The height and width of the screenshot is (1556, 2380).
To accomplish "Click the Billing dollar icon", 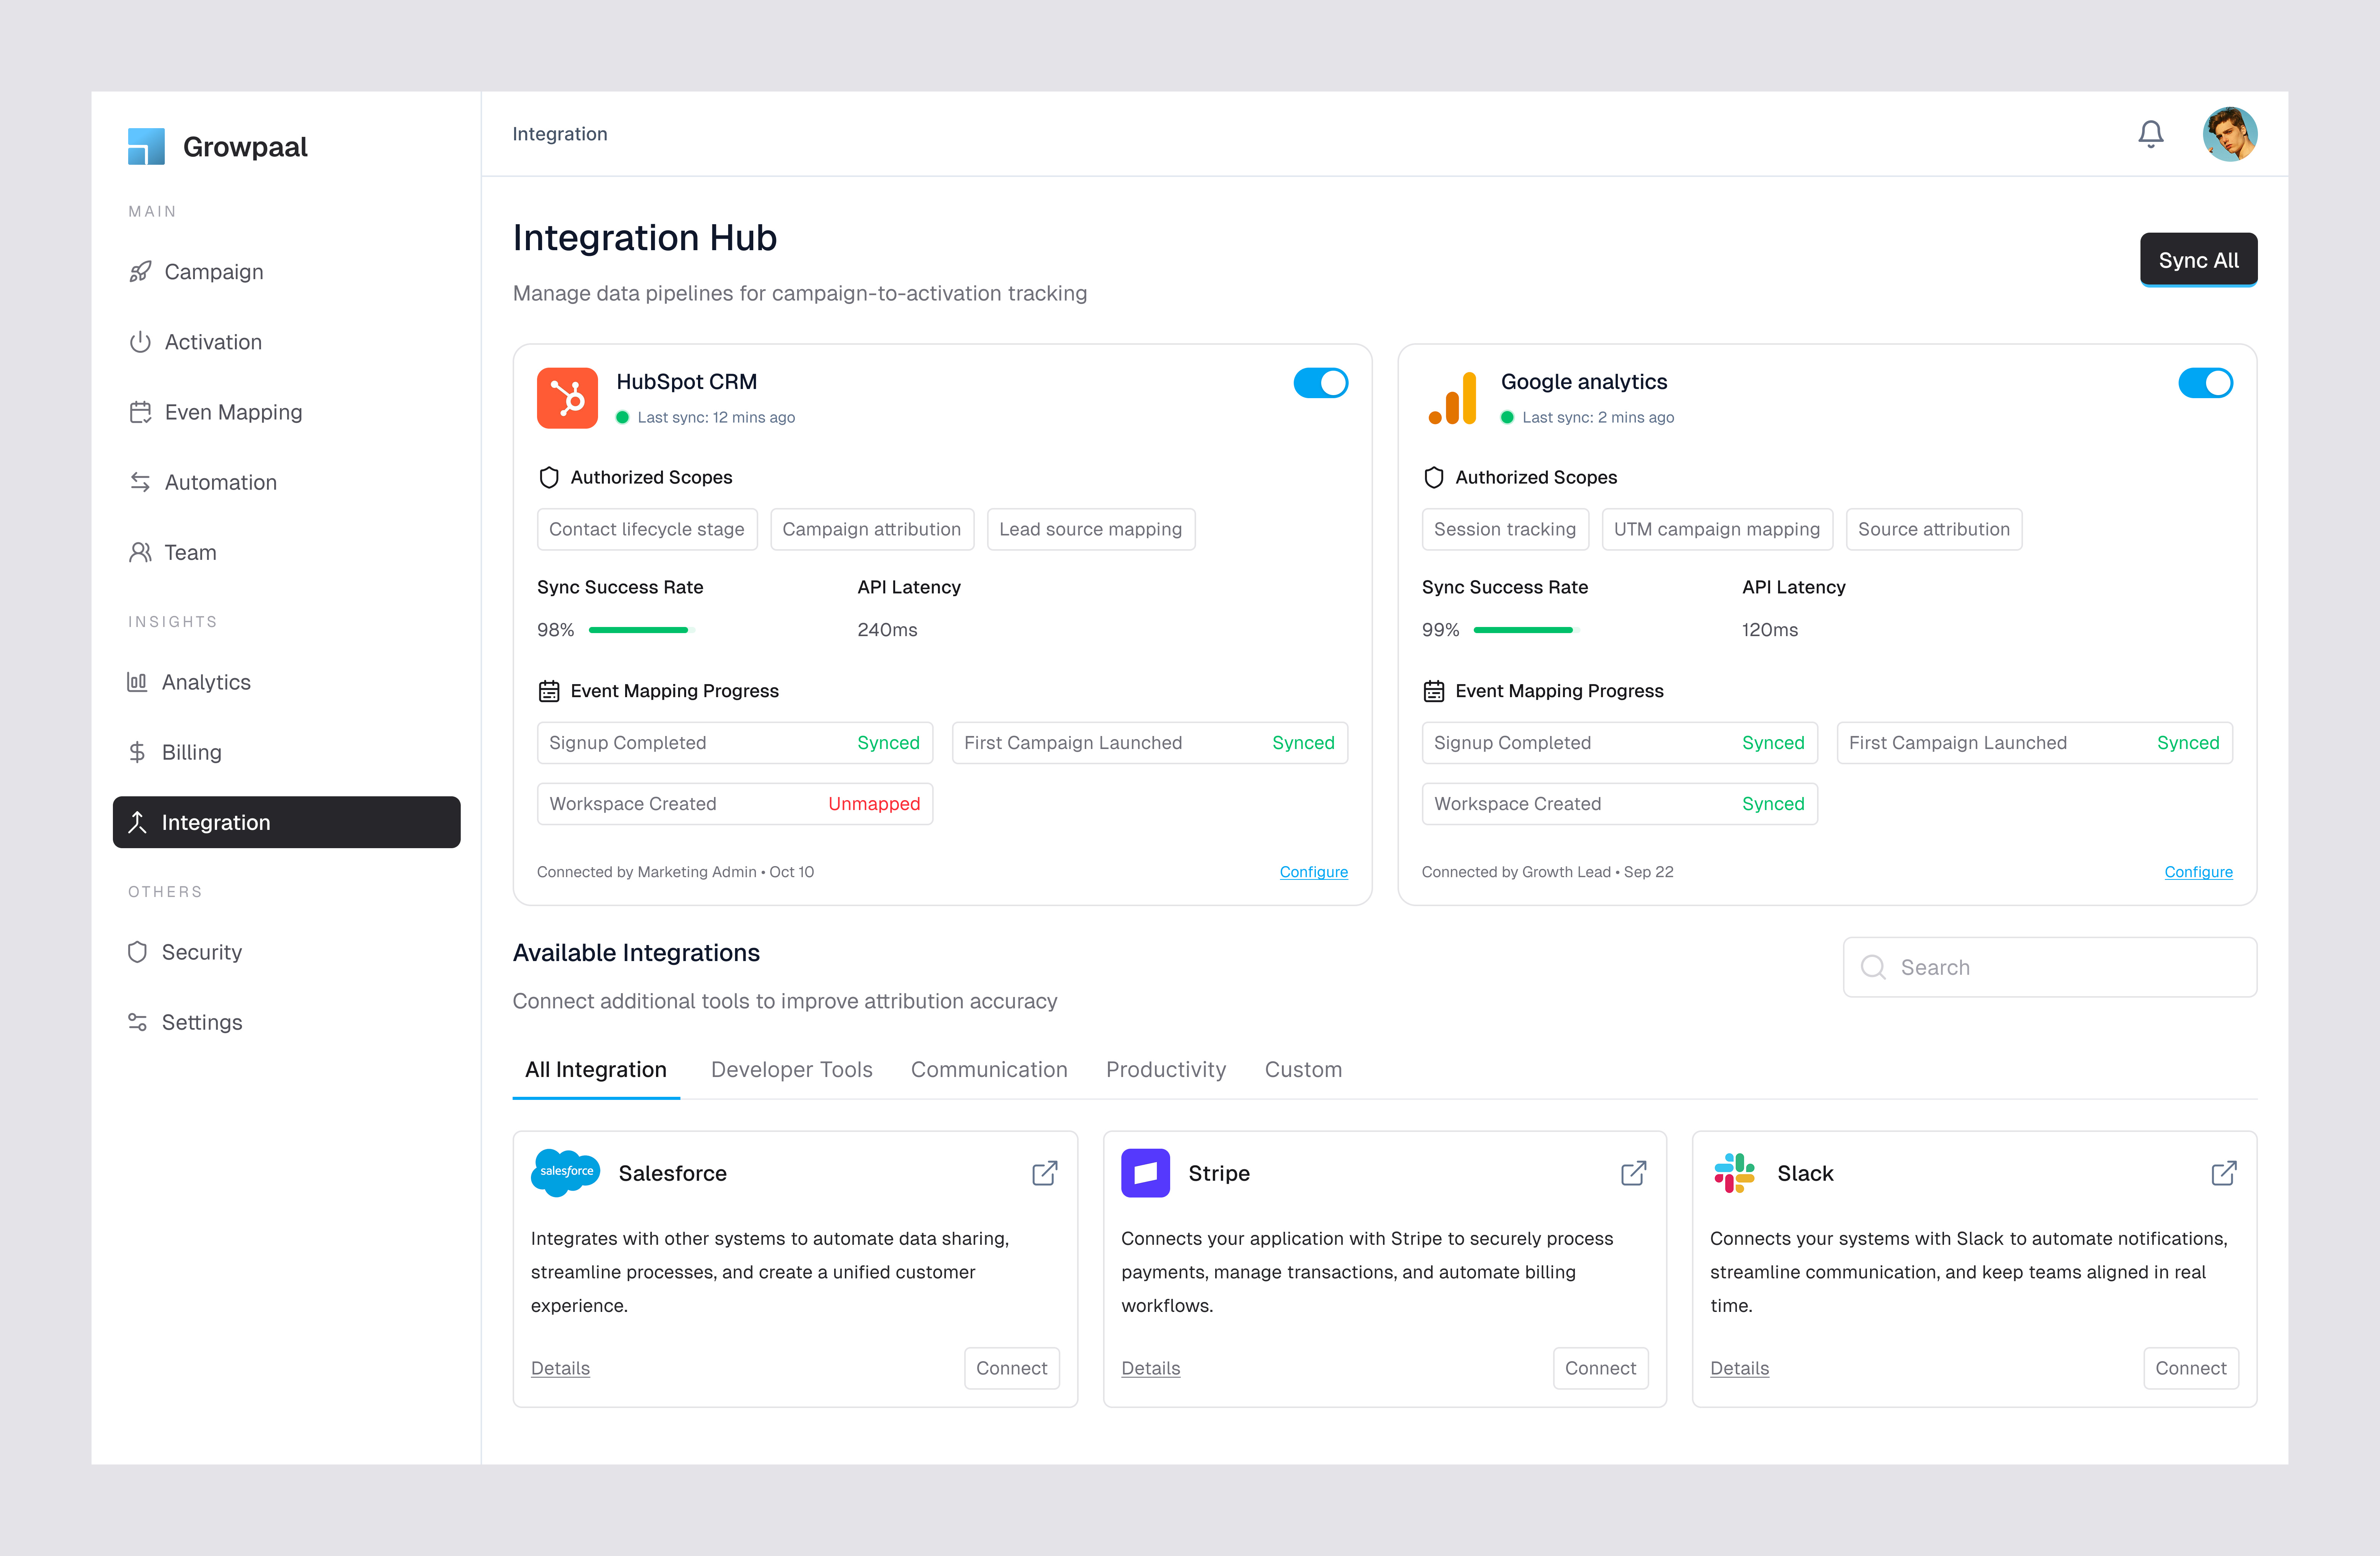I will tap(137, 752).
